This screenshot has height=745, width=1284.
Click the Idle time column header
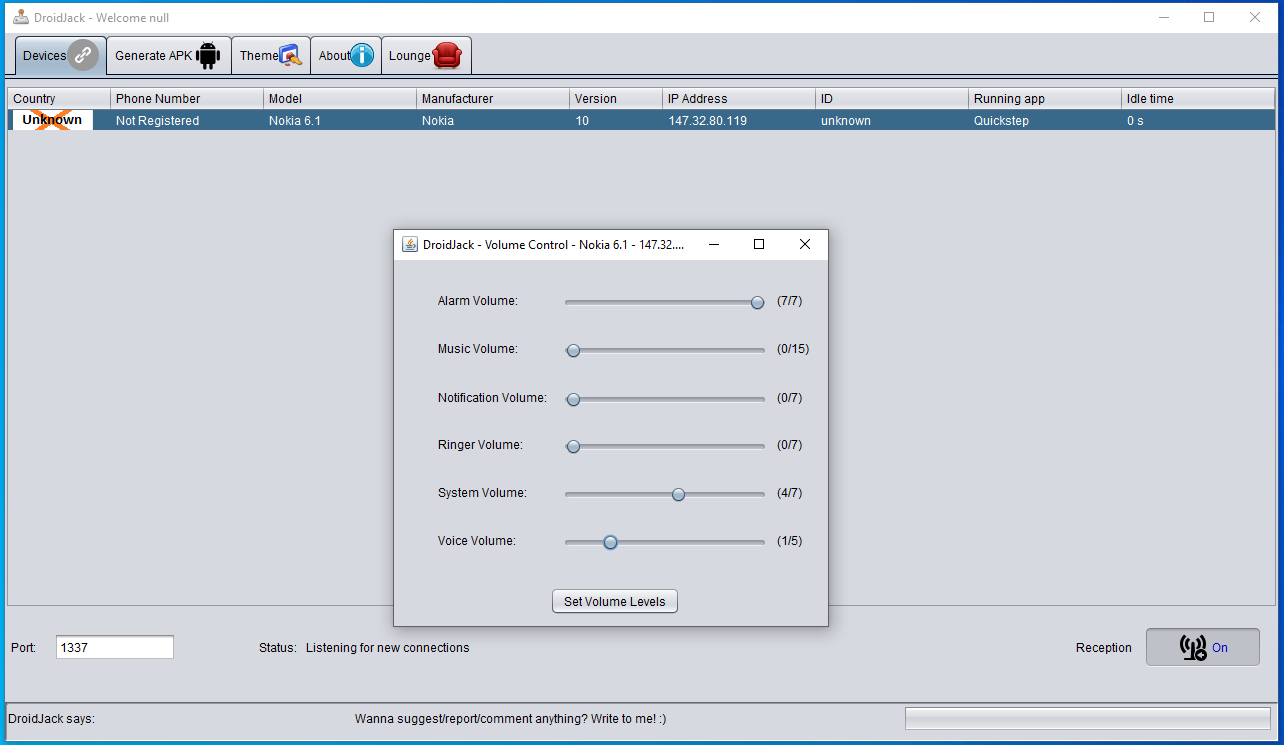coord(1198,98)
